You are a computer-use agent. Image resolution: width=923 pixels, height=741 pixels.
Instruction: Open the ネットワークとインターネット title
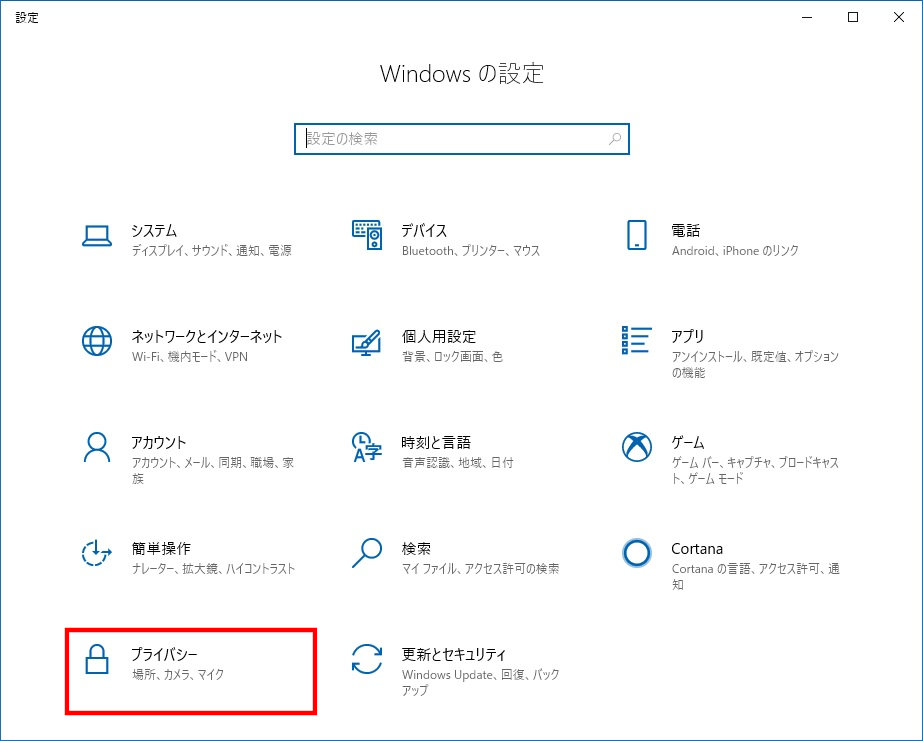207,336
